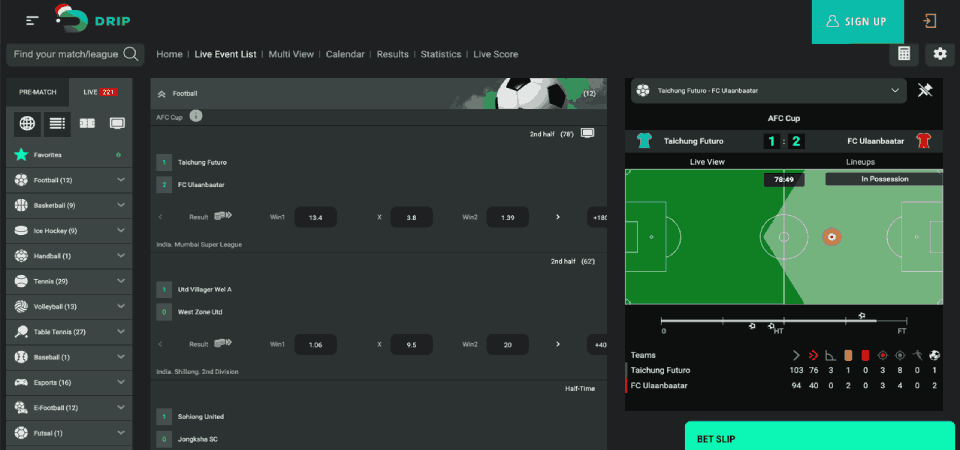Click the search match/league field

pos(75,54)
